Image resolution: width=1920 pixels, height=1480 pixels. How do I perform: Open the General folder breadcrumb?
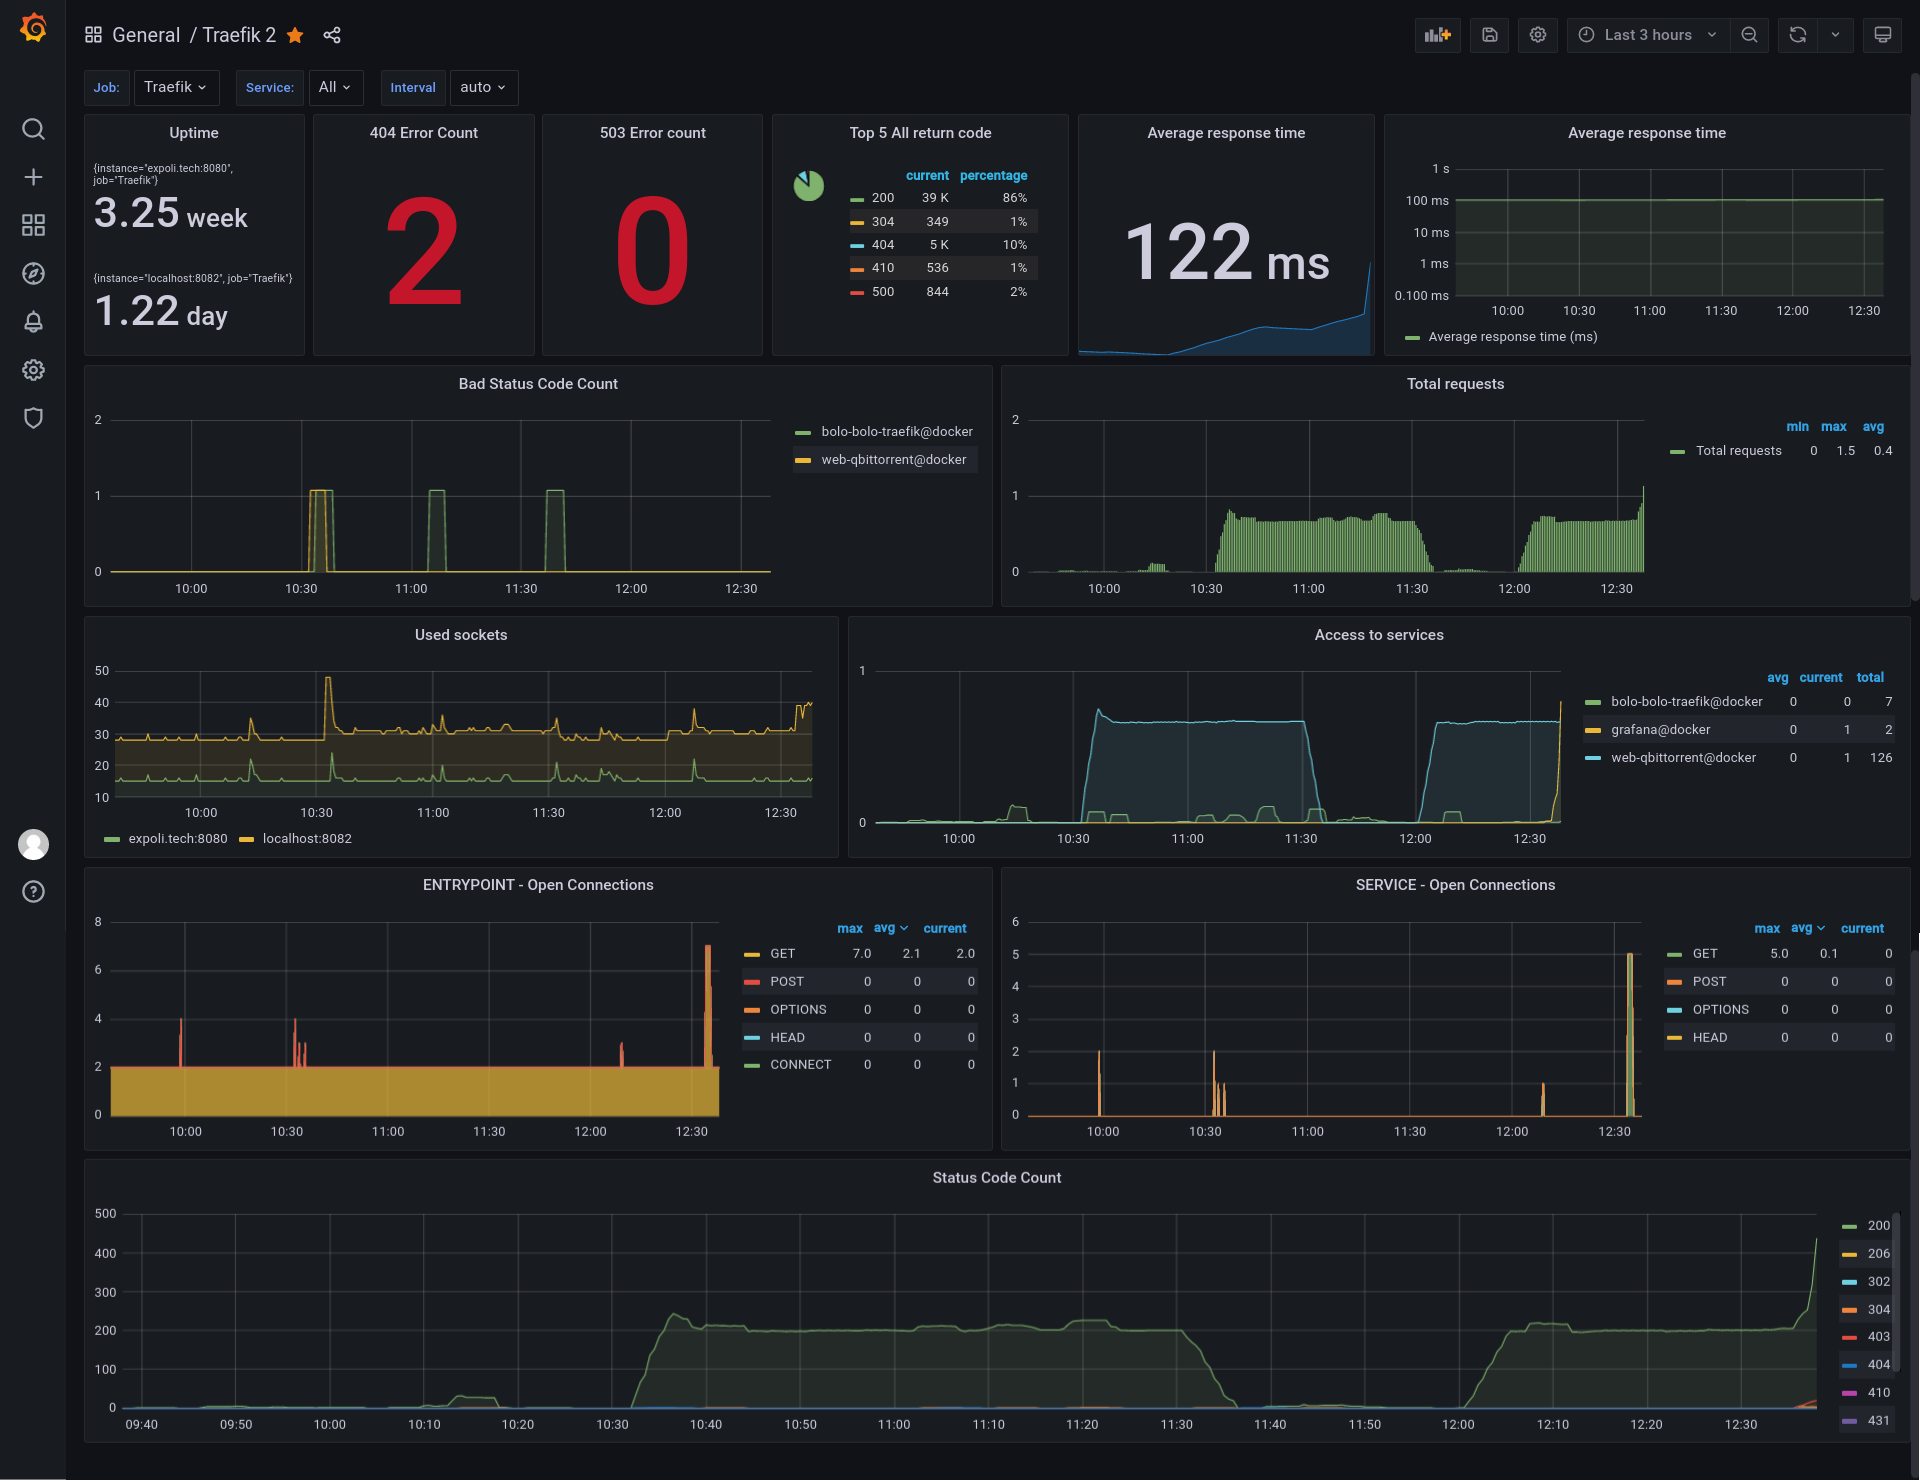pos(146,35)
